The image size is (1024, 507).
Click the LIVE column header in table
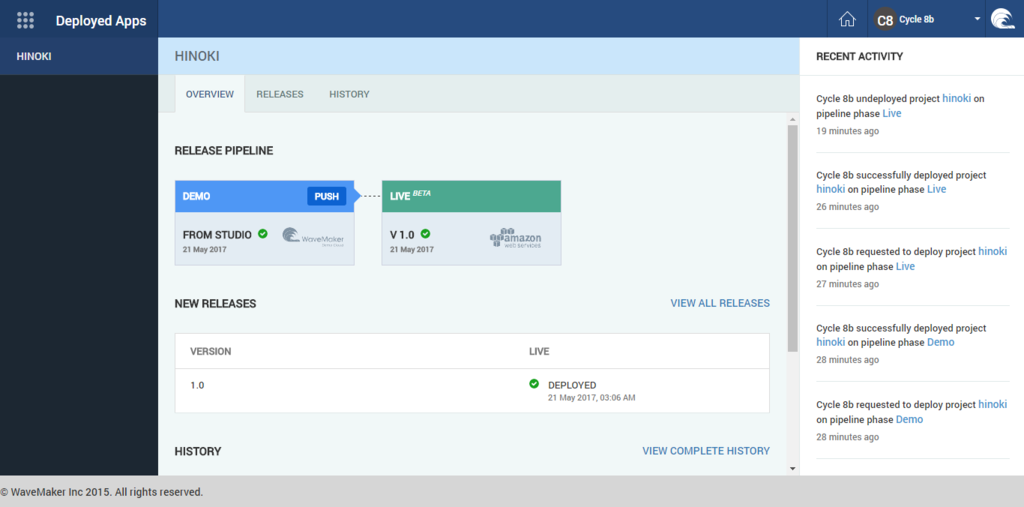(539, 352)
